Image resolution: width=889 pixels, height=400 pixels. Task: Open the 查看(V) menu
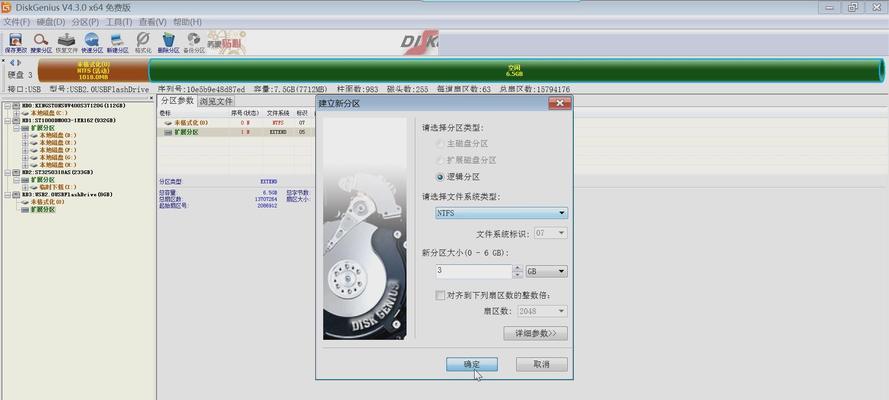coord(153,22)
